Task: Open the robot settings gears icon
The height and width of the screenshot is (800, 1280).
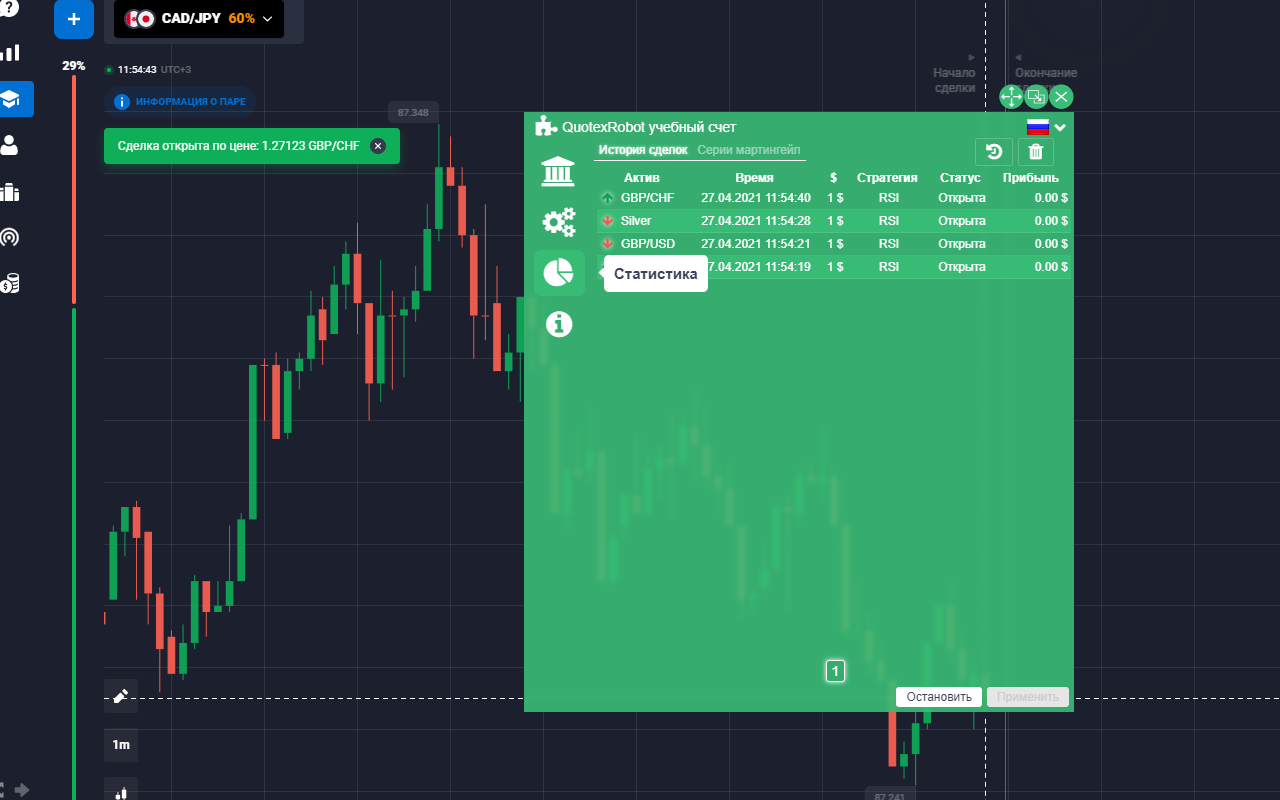Action: [x=558, y=222]
